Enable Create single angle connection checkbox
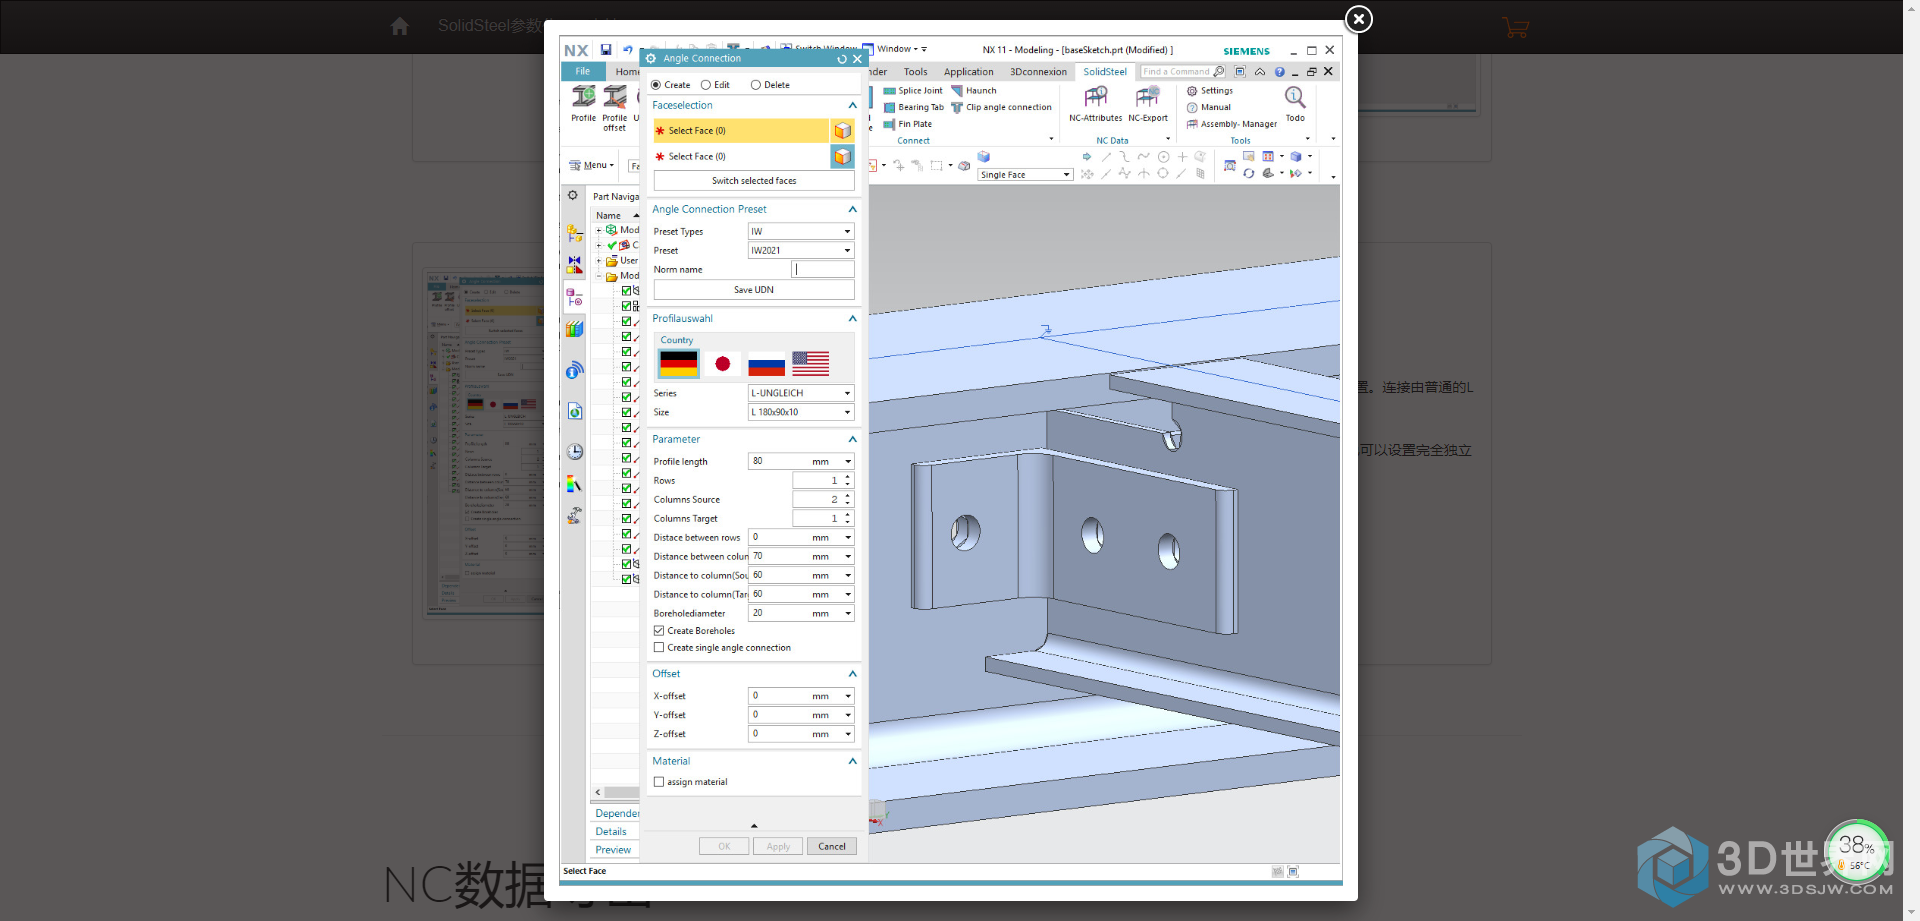The image size is (1920, 921). pyautogui.click(x=659, y=648)
